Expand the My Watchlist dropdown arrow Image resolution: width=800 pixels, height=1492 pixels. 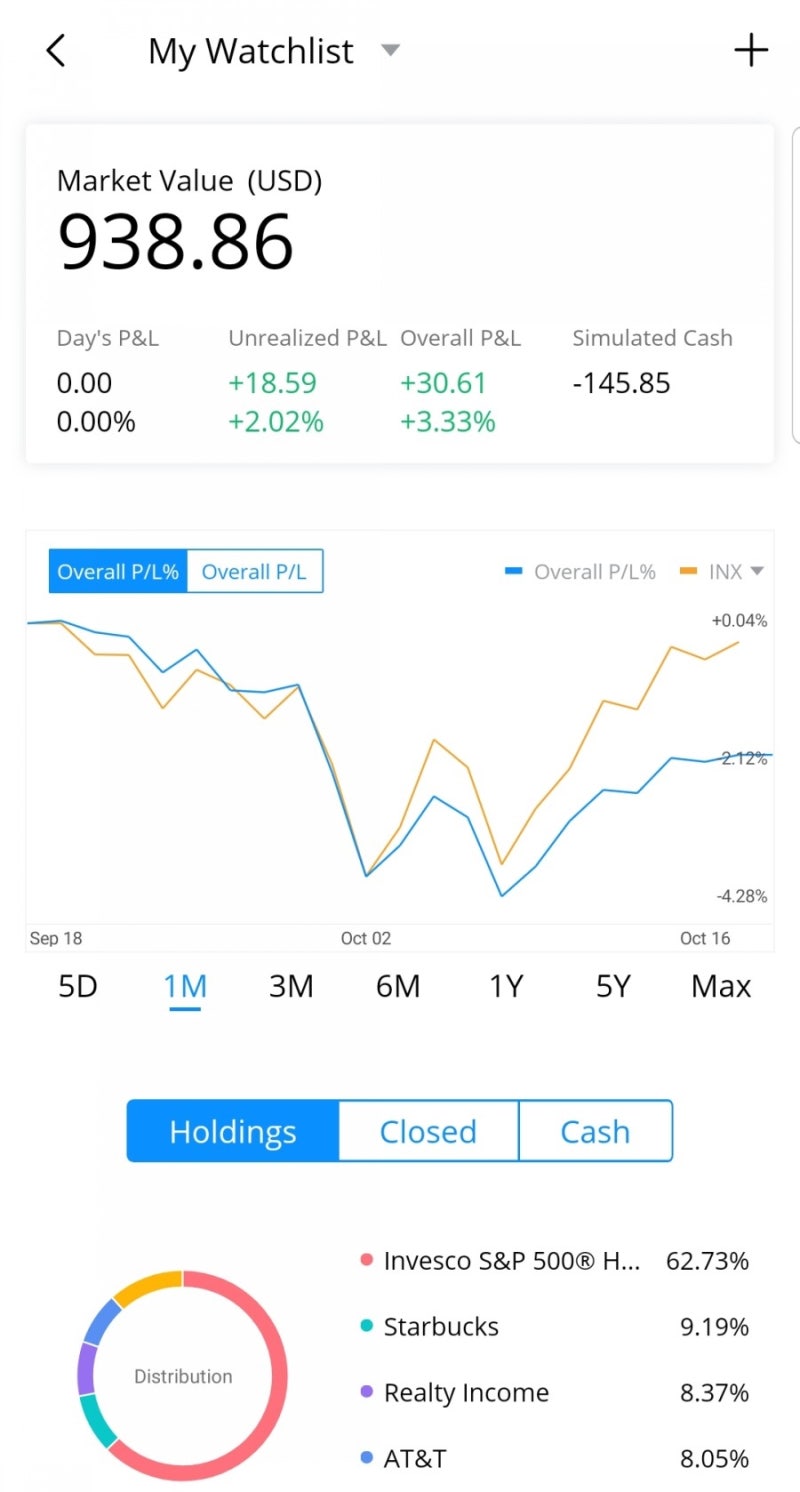click(391, 50)
